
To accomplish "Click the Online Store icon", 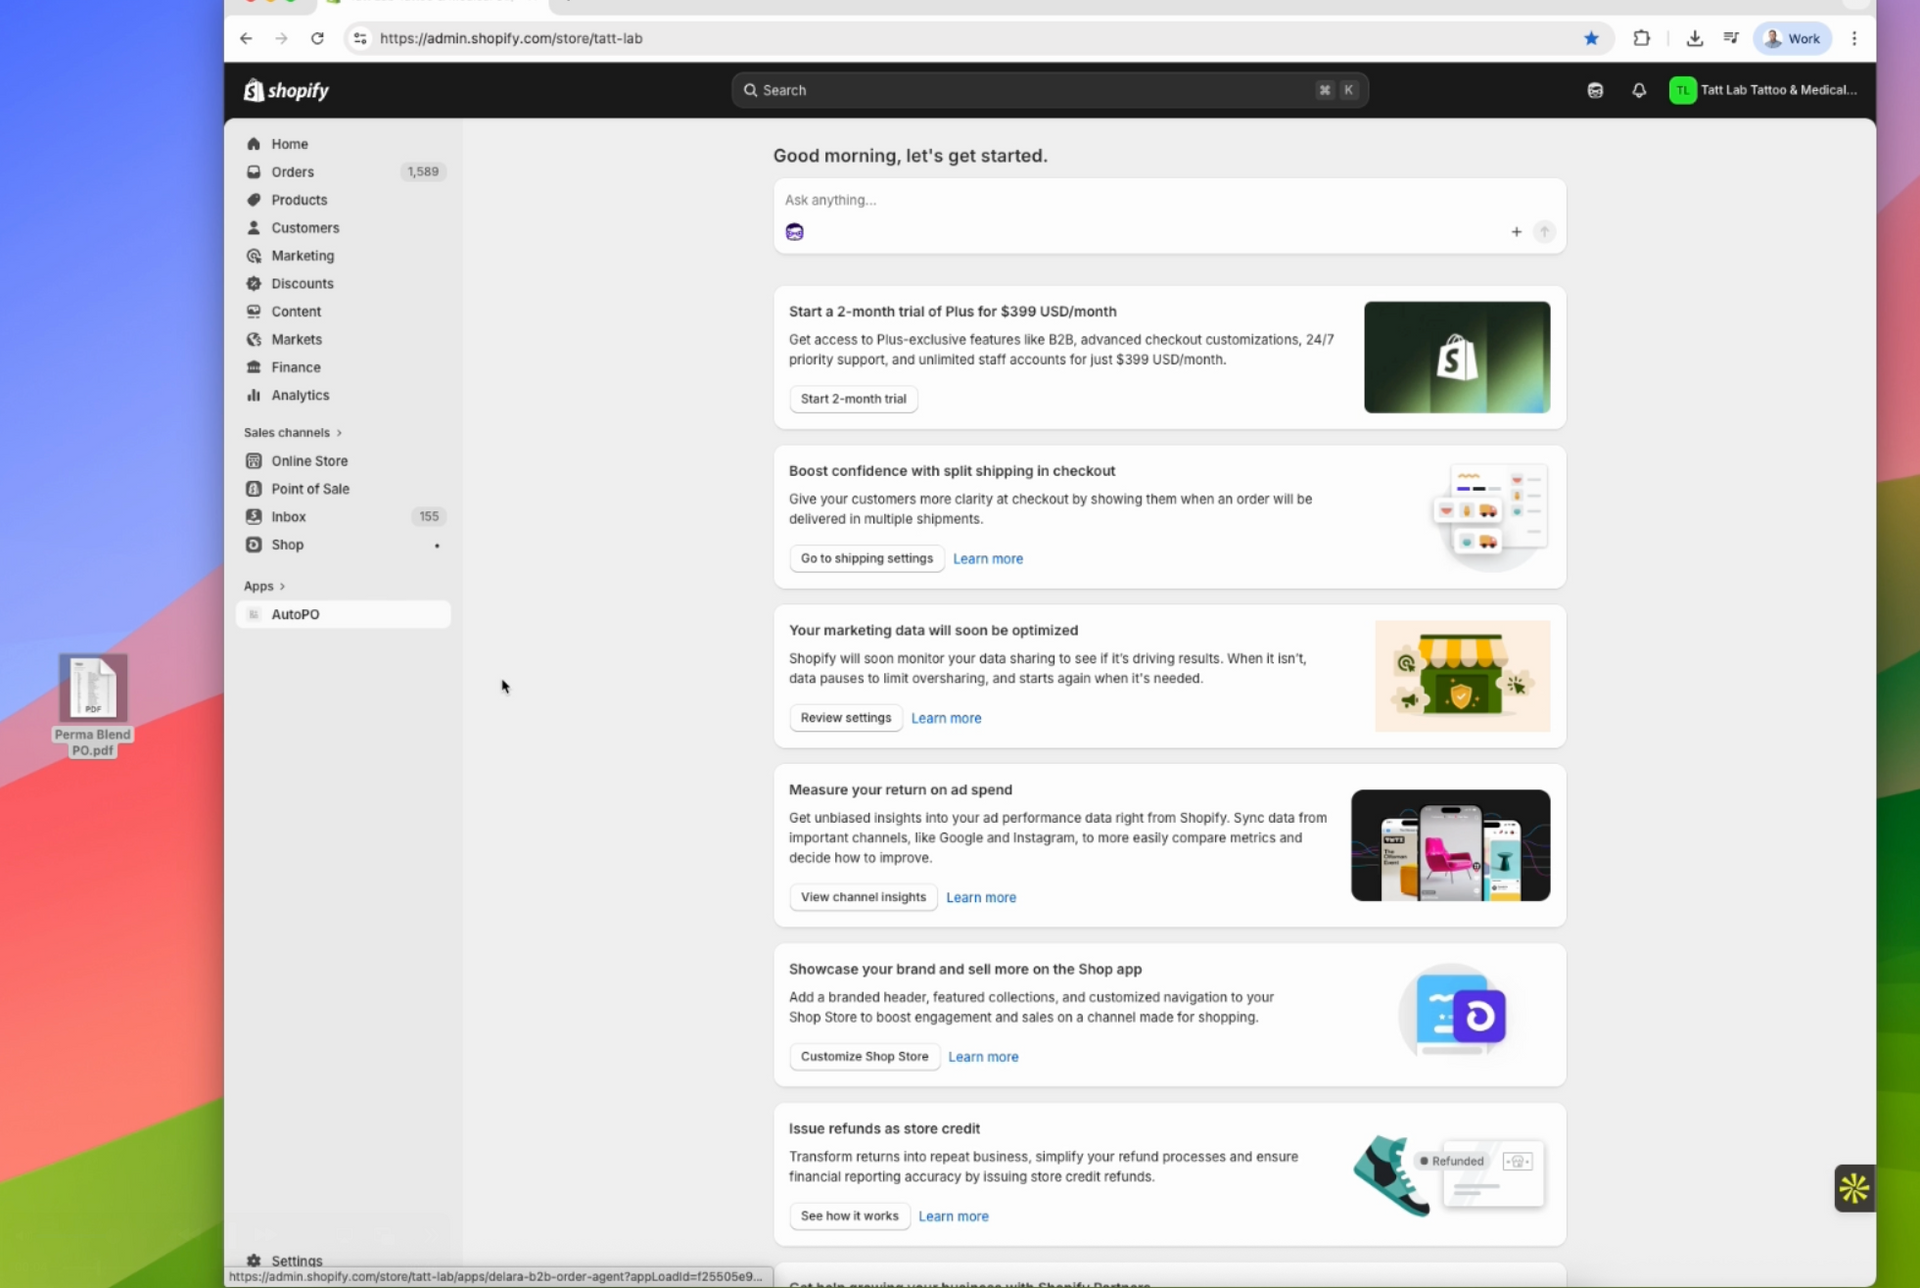I will point(254,461).
